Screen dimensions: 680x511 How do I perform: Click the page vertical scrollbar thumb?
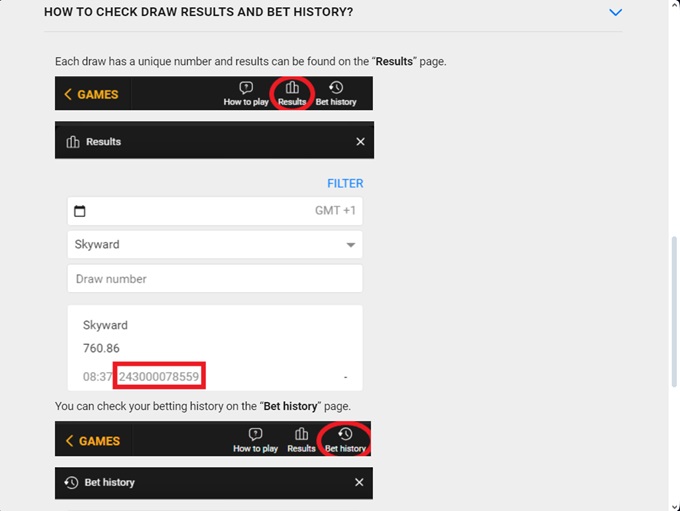(674, 311)
